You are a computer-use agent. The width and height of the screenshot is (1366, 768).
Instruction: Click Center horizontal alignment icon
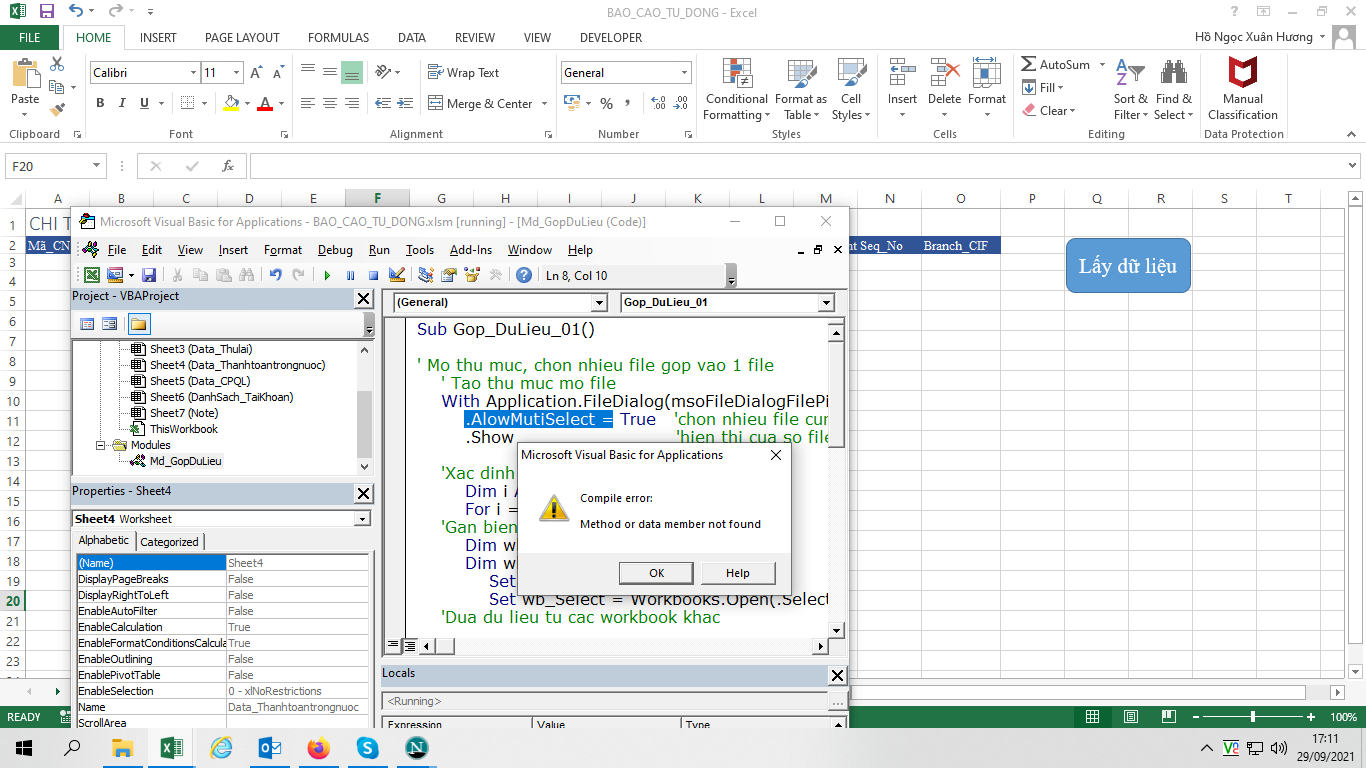[329, 103]
